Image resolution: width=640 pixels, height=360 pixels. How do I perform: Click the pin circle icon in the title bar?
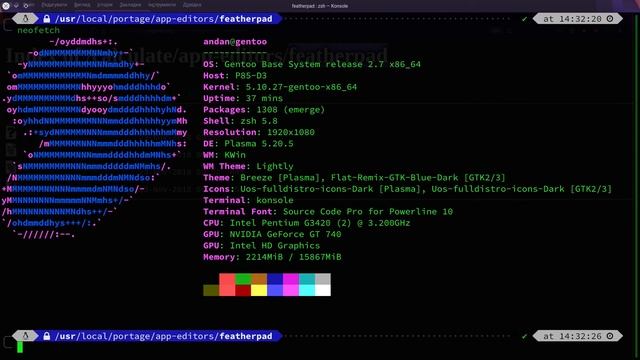(x=26, y=6)
